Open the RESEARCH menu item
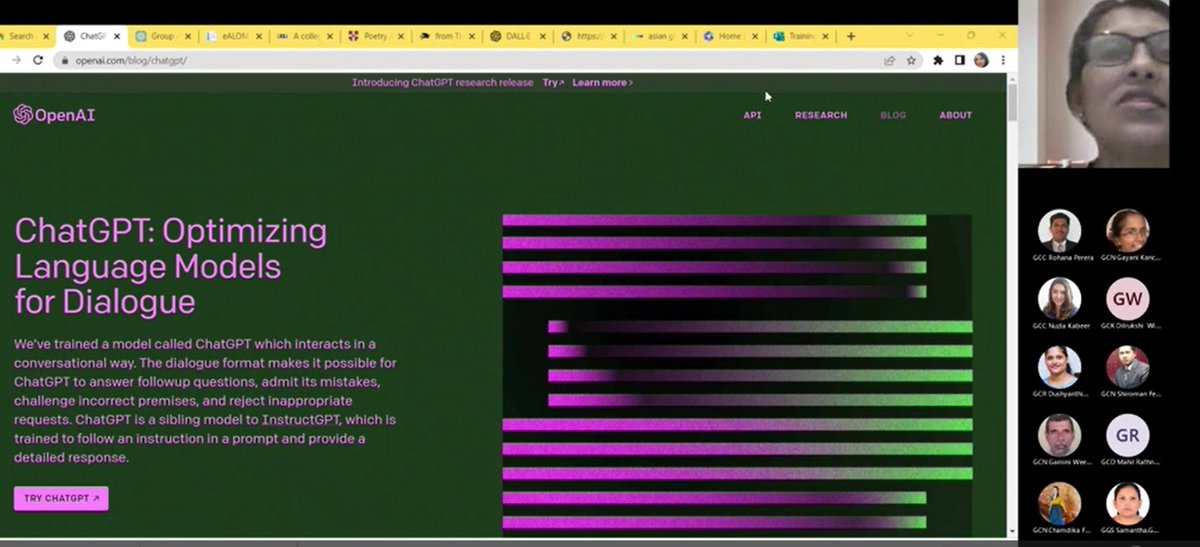This screenshot has width=1200, height=547. 821,115
